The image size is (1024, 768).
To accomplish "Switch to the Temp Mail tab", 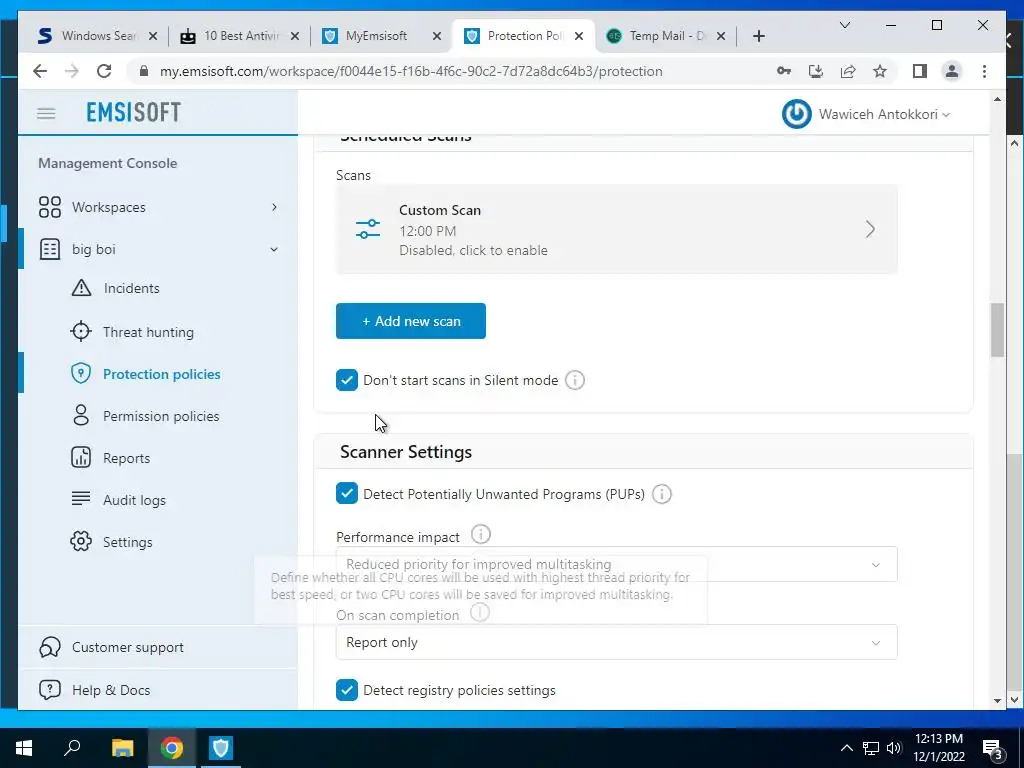I will (666, 36).
